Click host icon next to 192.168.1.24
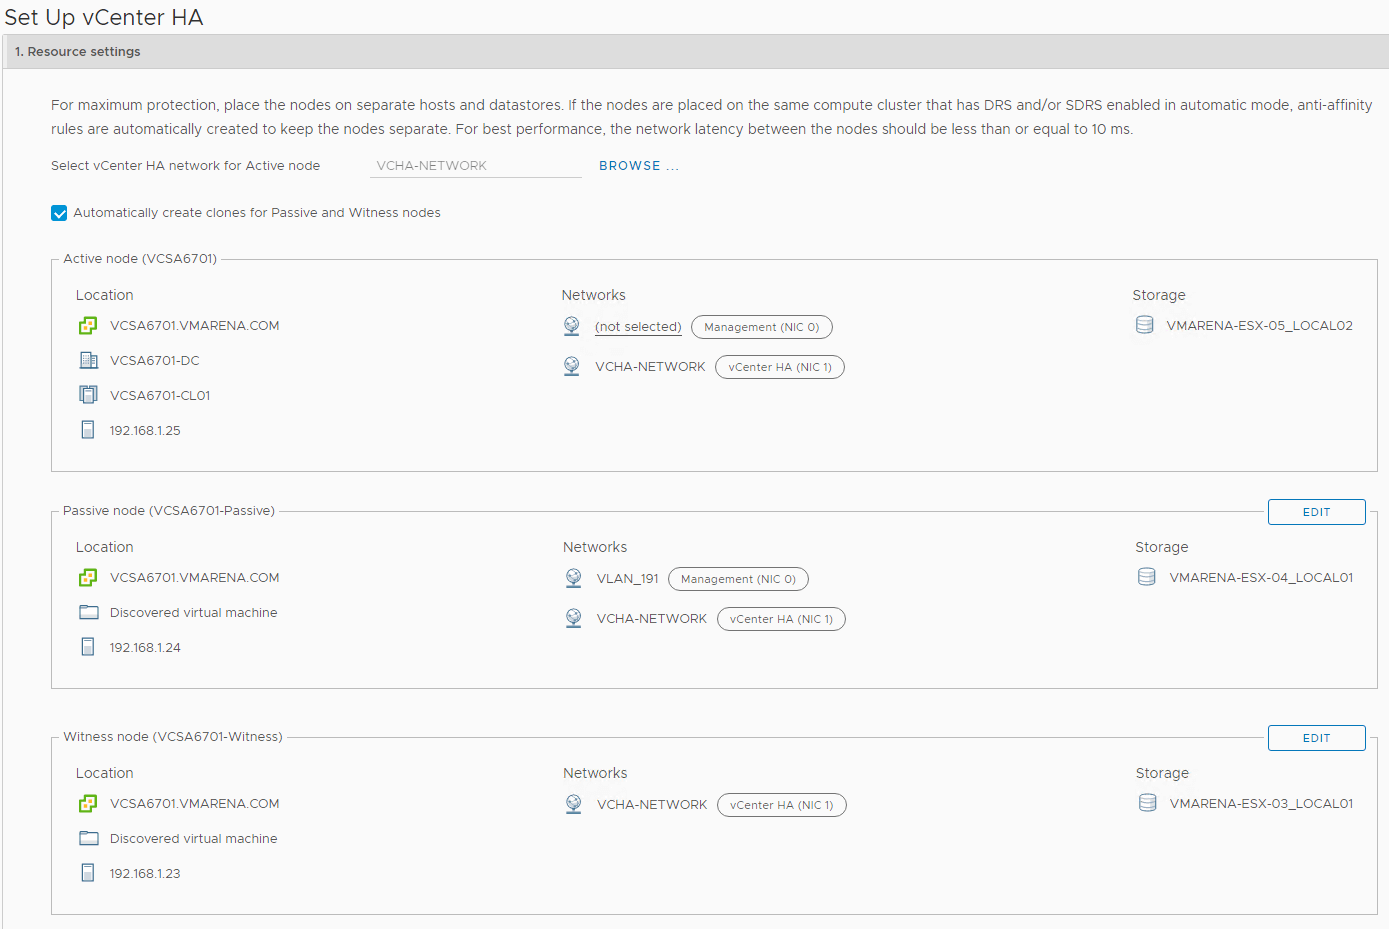Screen dimensions: 1389x929 pos(88,647)
